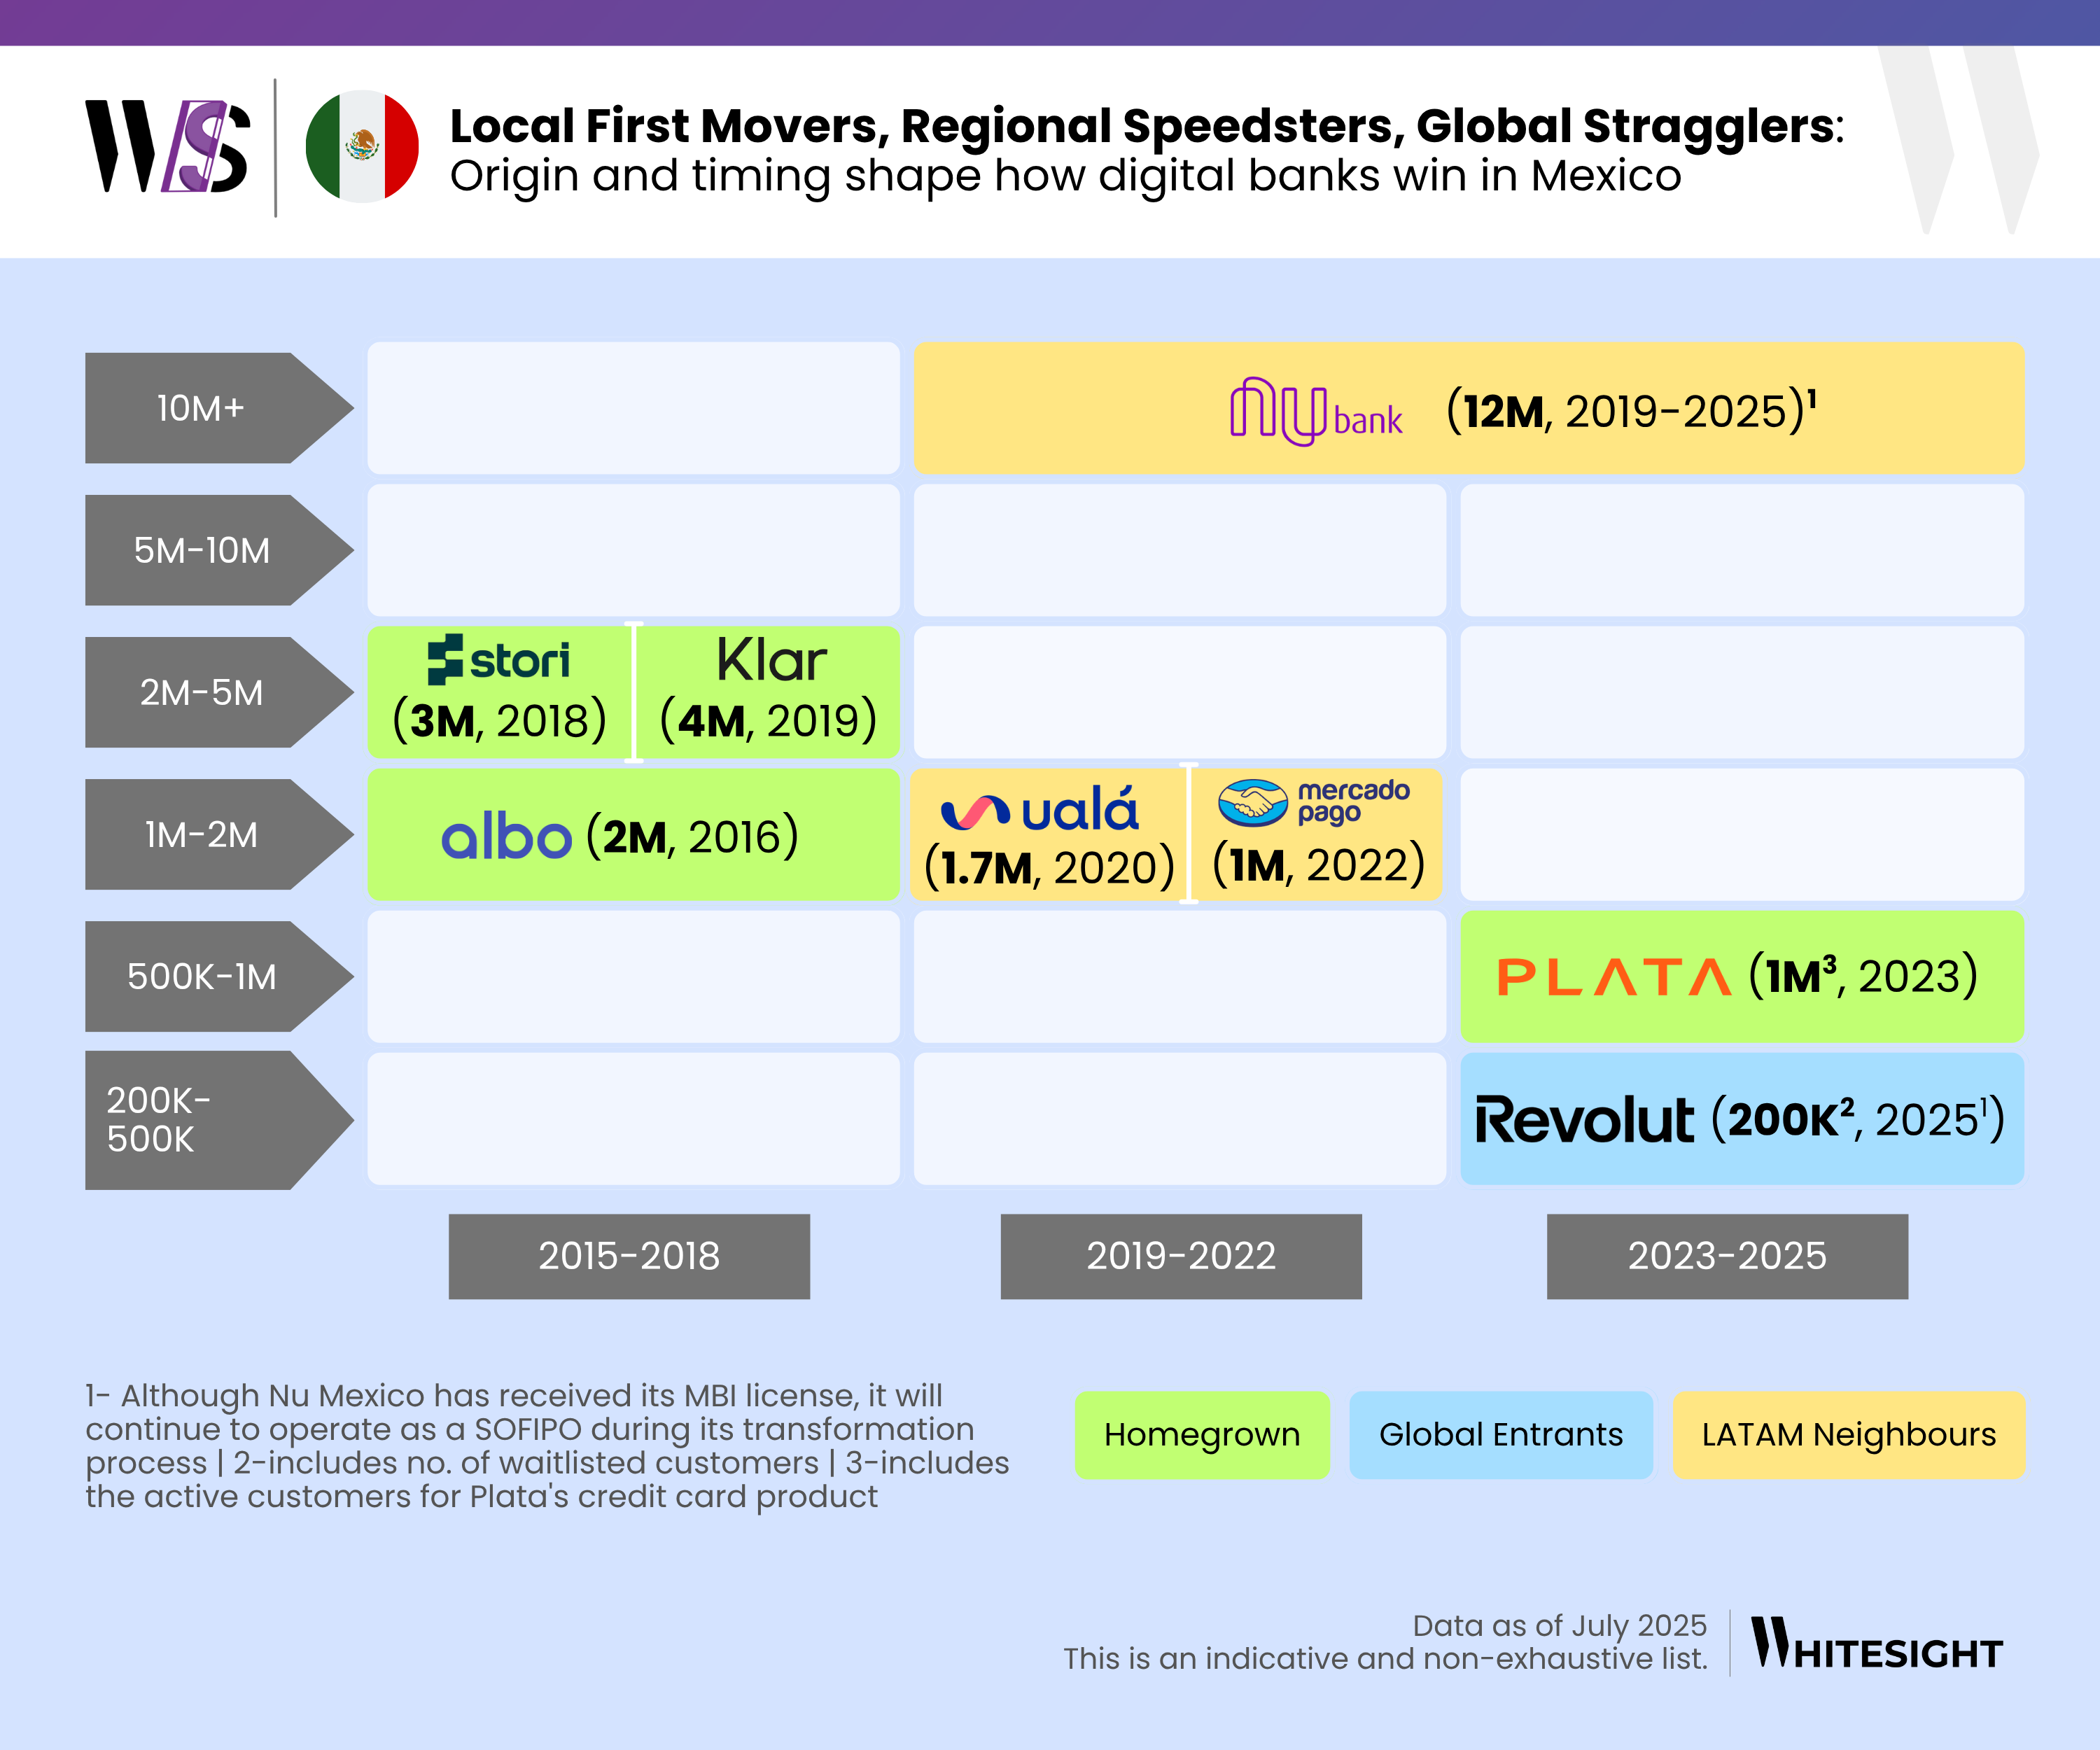
Task: Click the green Homegrown legend swatch
Action: 1202,1434
